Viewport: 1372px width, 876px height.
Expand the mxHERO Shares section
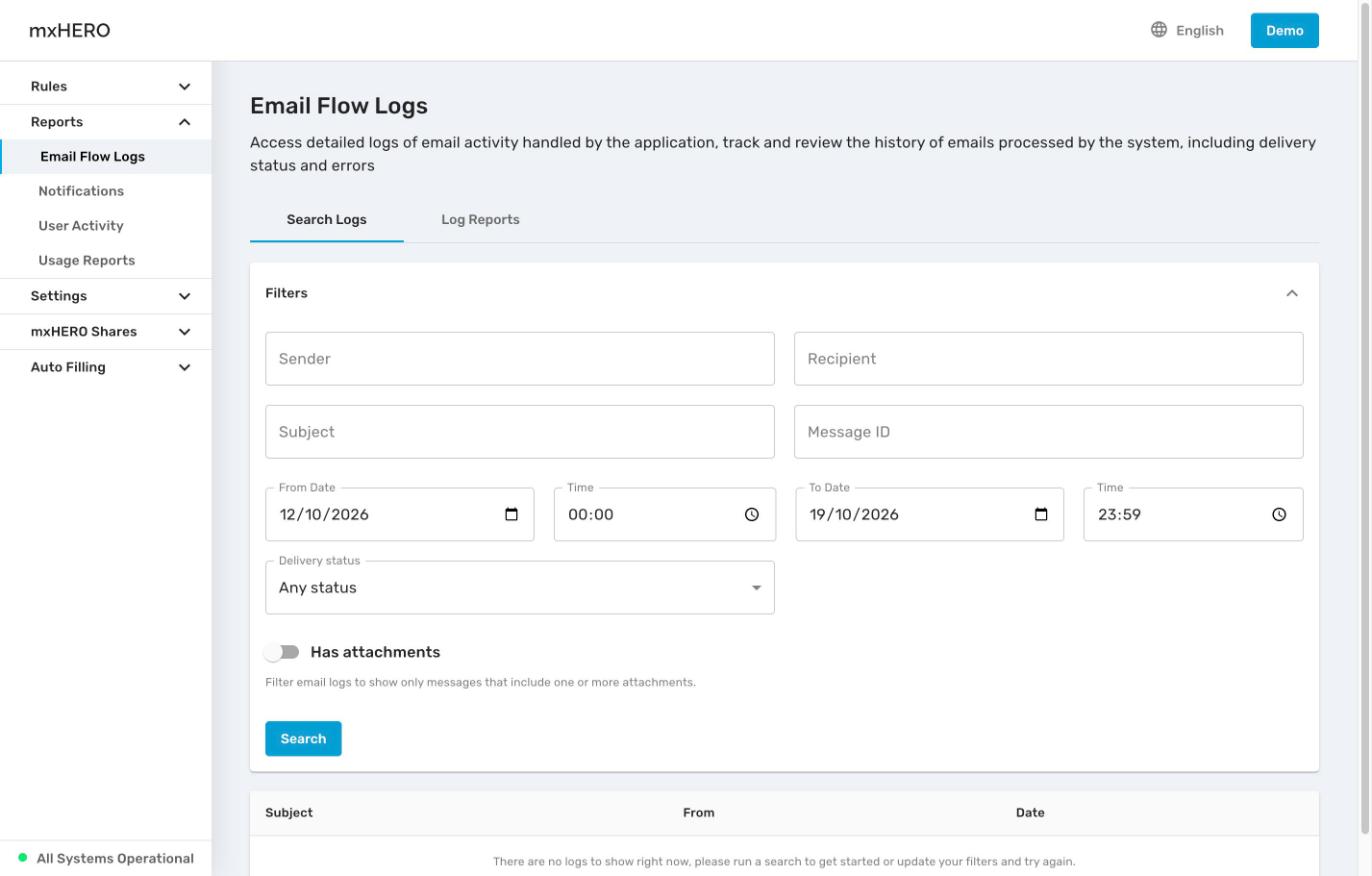click(x=106, y=331)
